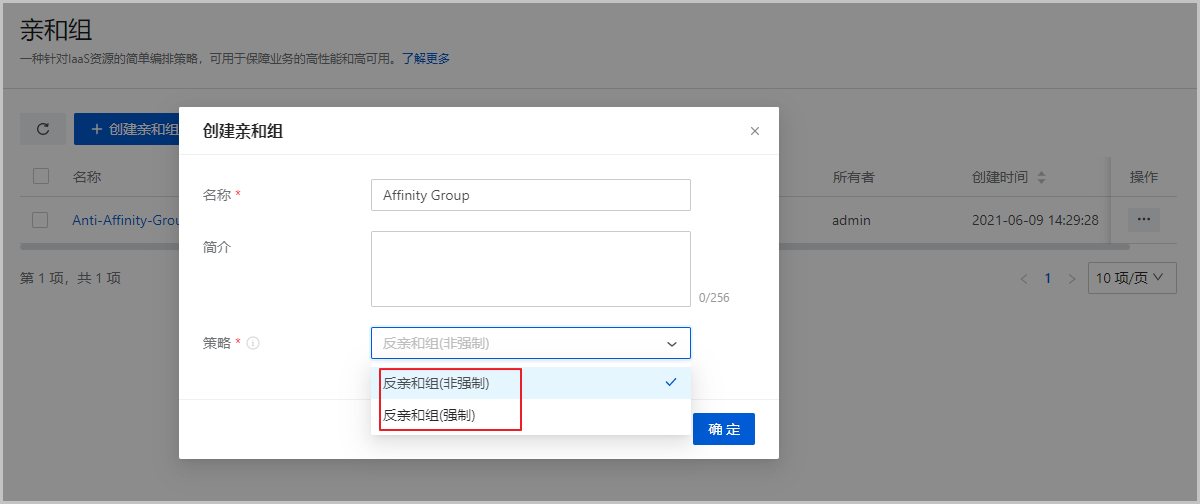
Task: Click into the 简介 description text area
Action: (x=530, y=268)
